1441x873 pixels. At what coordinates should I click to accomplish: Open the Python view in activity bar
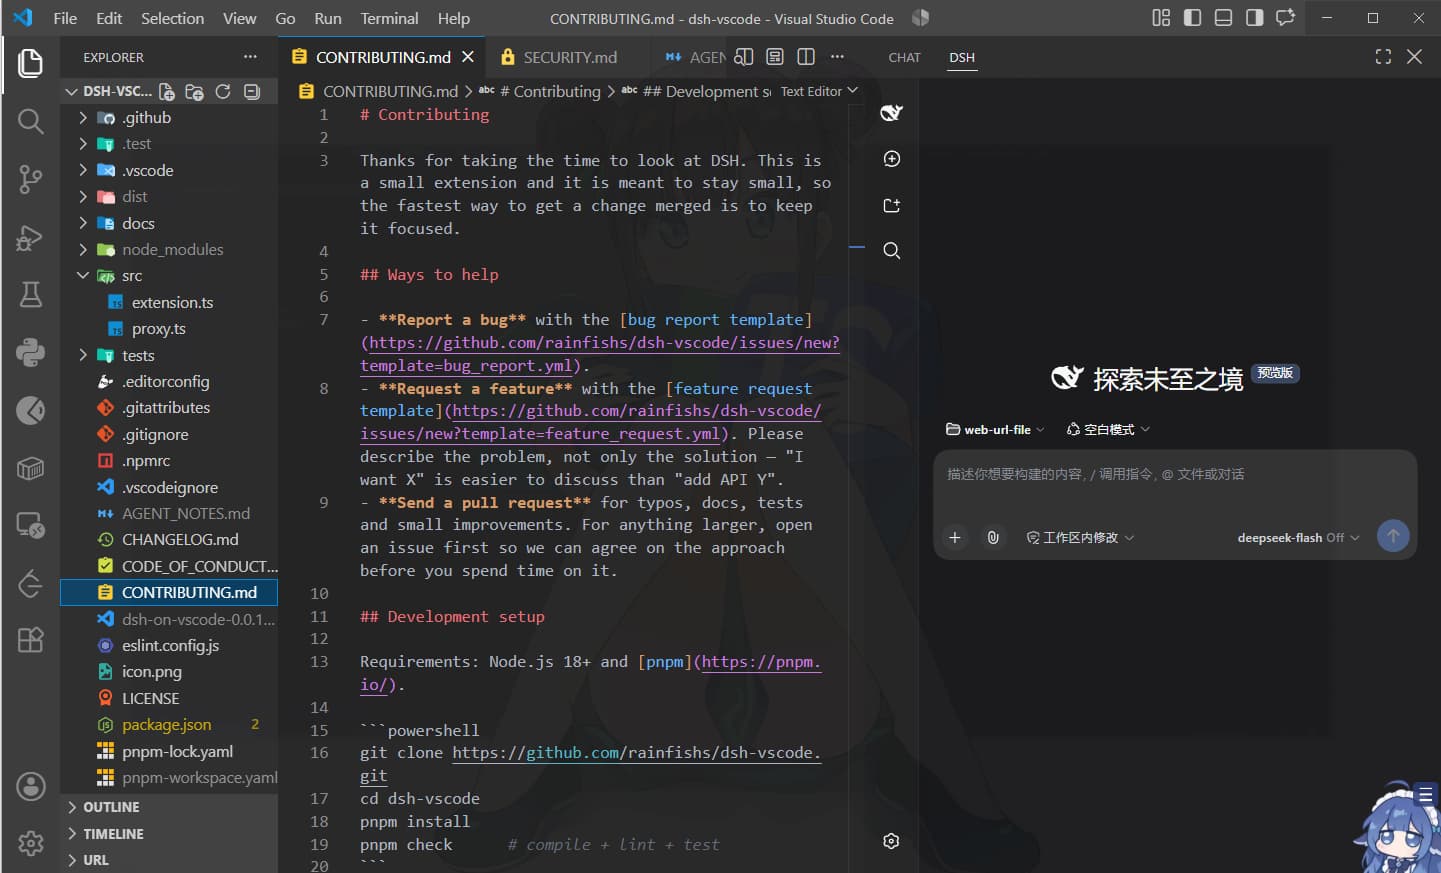click(30, 352)
